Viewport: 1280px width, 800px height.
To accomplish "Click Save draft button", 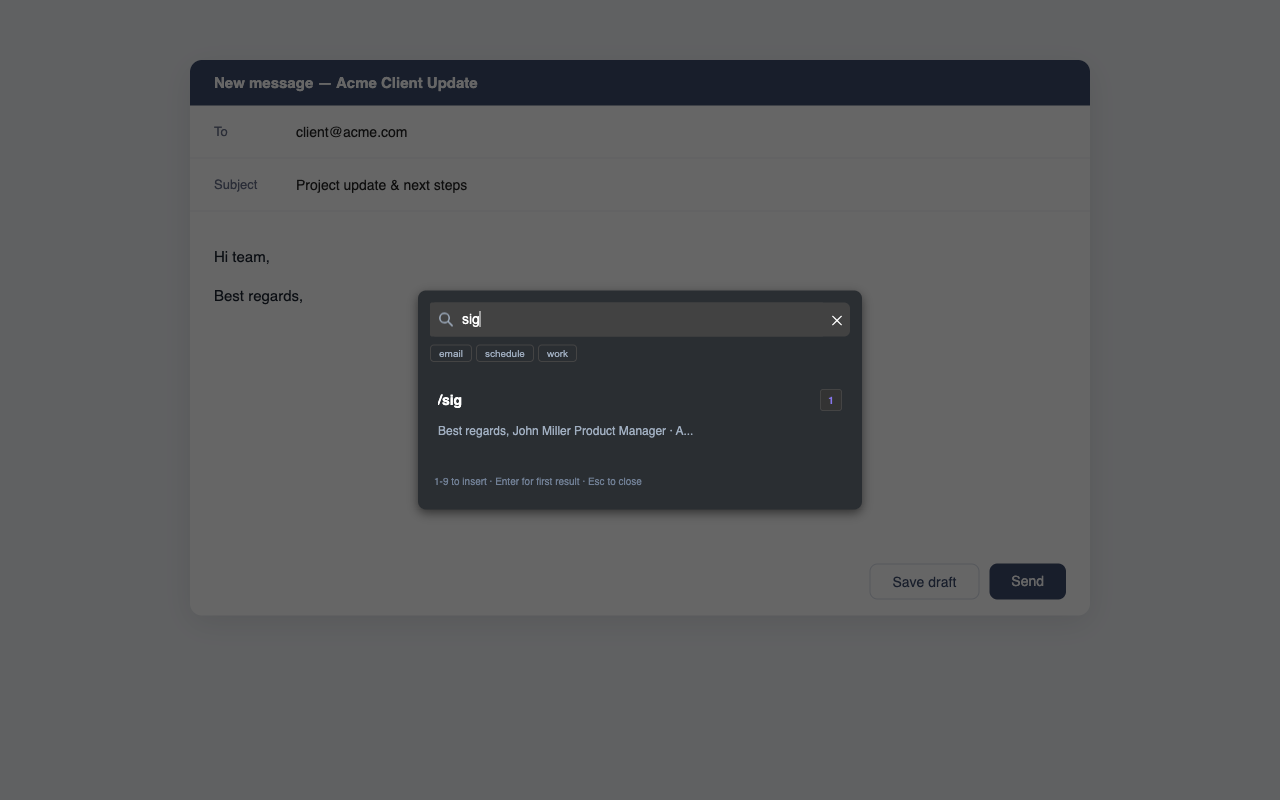I will coord(924,582).
